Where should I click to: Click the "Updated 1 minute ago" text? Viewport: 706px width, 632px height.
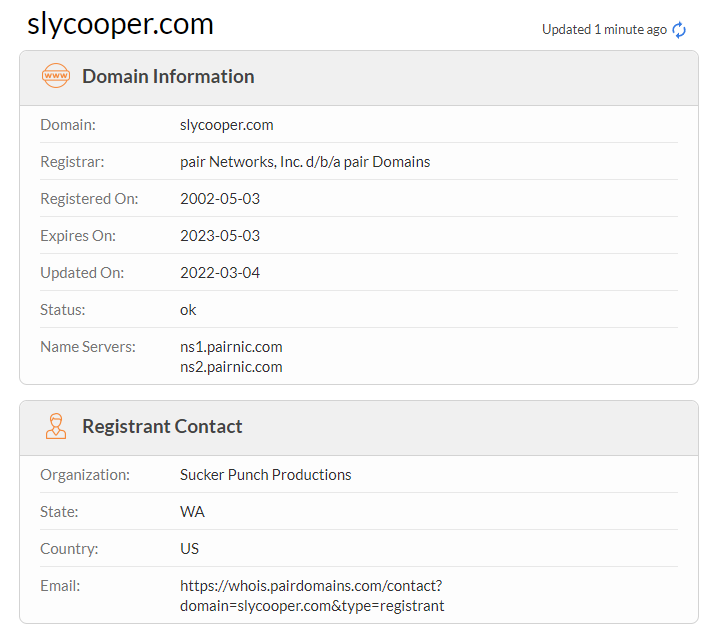[x=604, y=30]
